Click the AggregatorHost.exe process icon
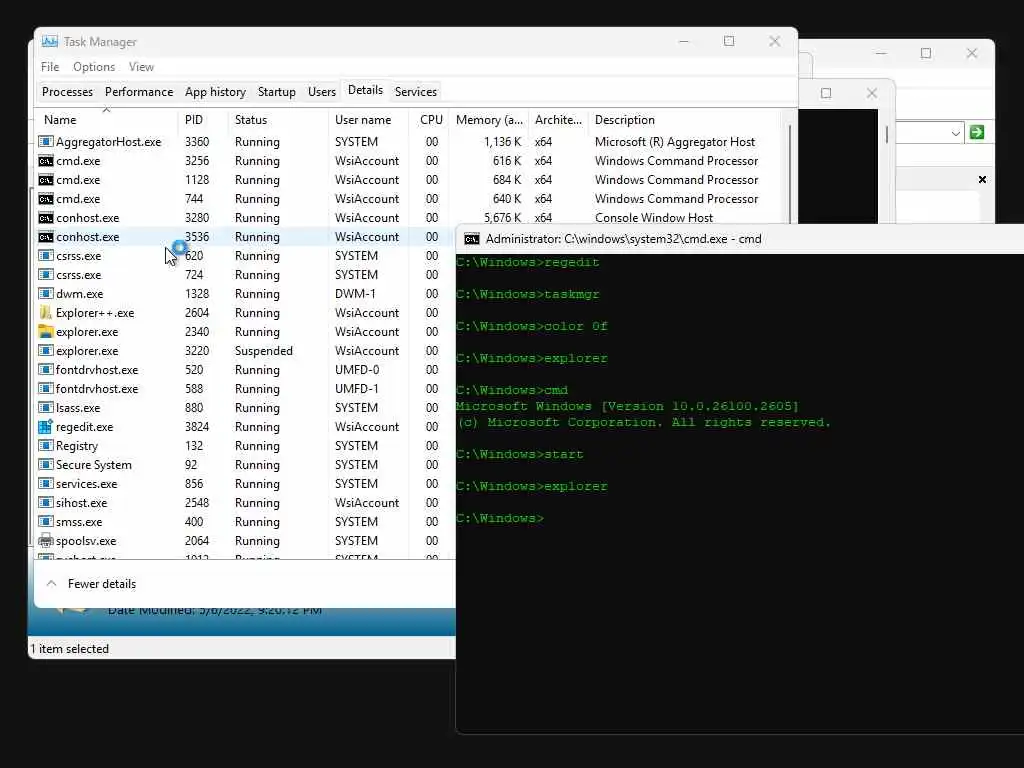1024x768 pixels. 46,142
